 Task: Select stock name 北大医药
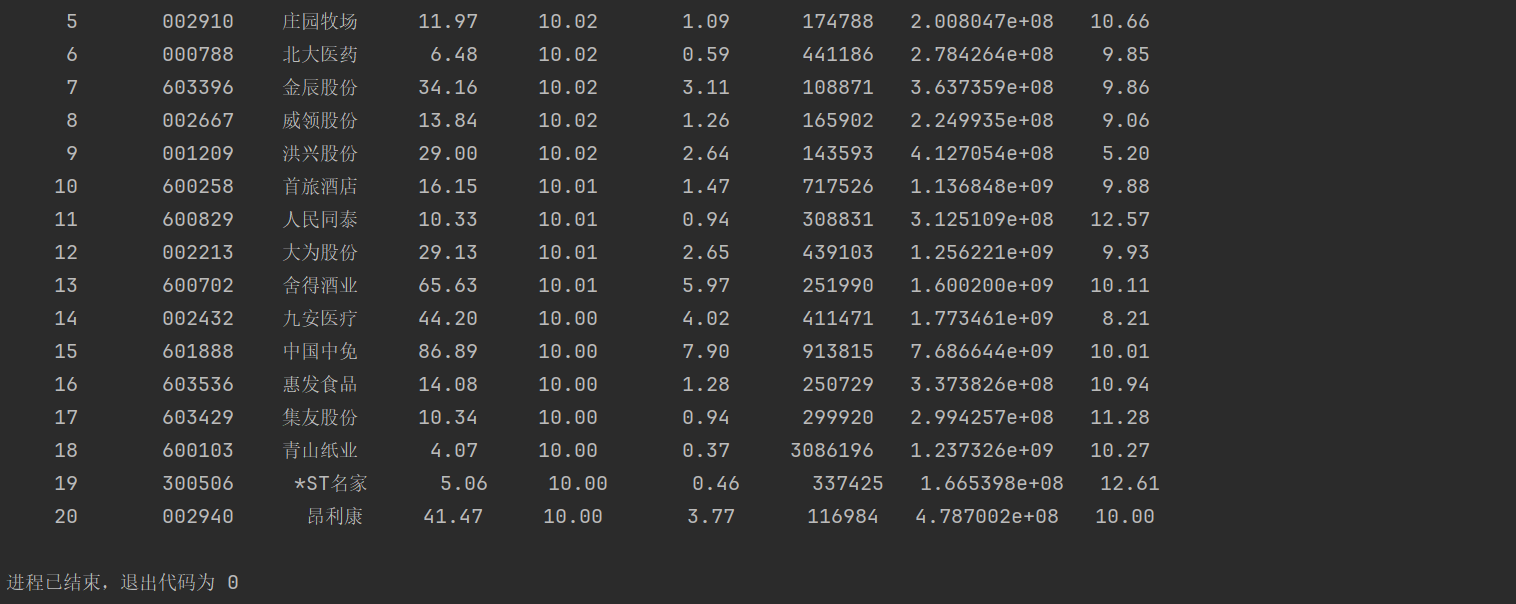(x=320, y=54)
